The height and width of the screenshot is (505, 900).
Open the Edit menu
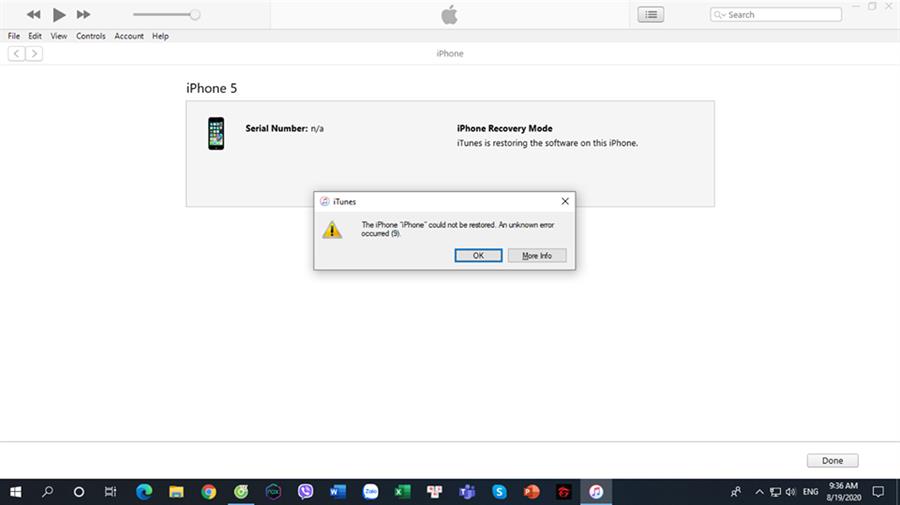35,36
